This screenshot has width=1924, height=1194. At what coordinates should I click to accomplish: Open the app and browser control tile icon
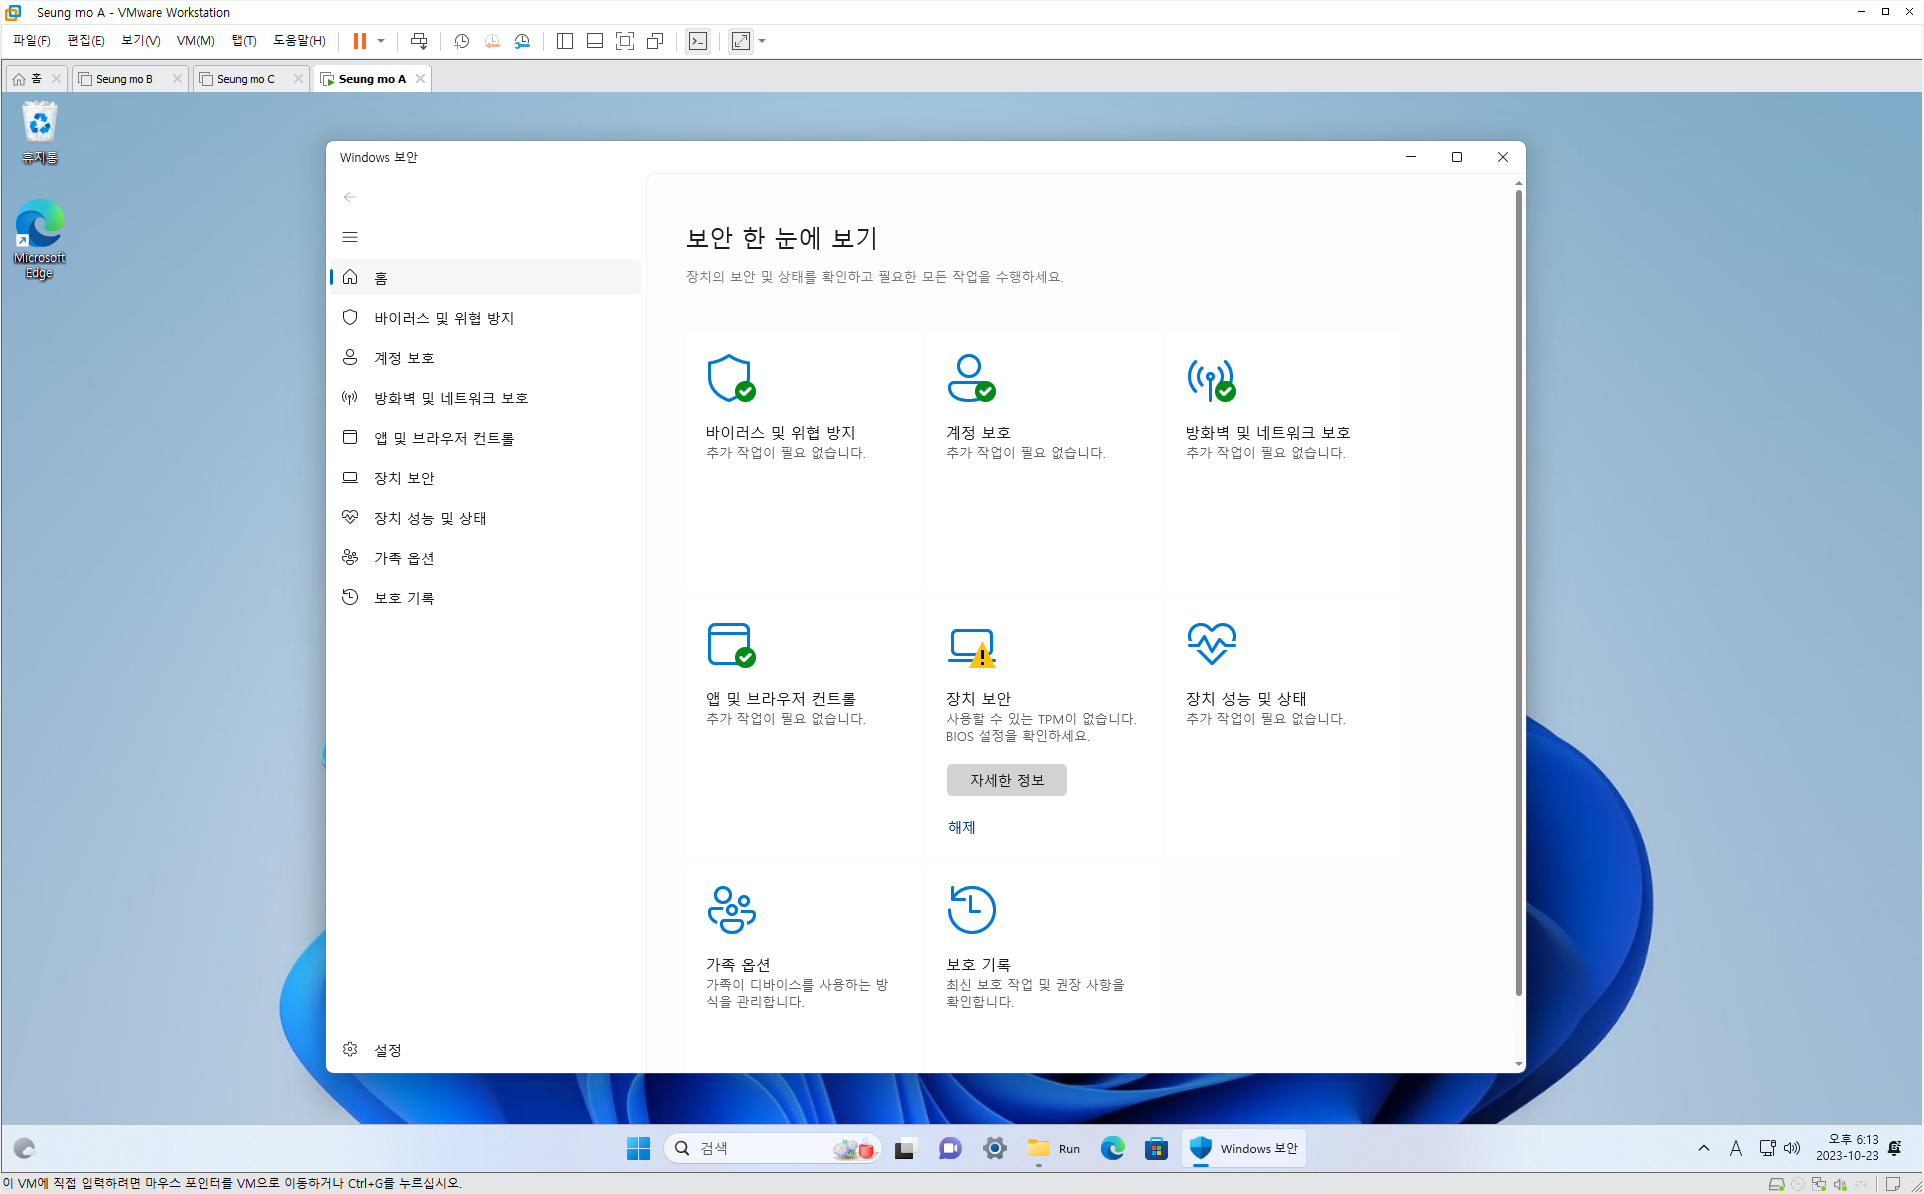coord(731,644)
